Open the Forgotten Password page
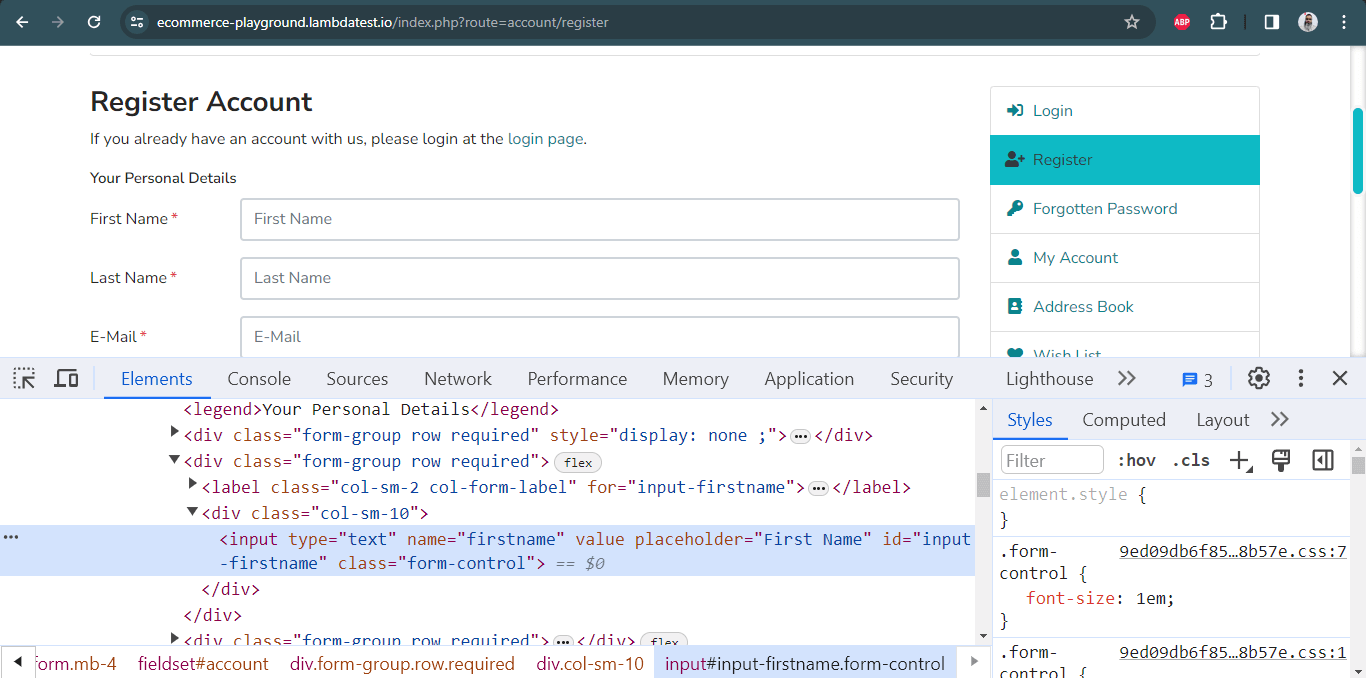This screenshot has height=678, width=1366. point(1104,209)
